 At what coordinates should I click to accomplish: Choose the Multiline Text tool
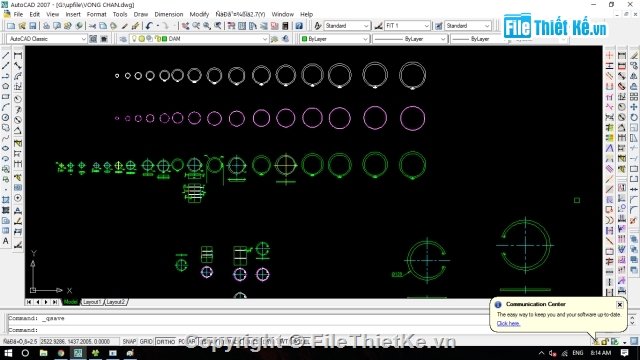coord(6,241)
